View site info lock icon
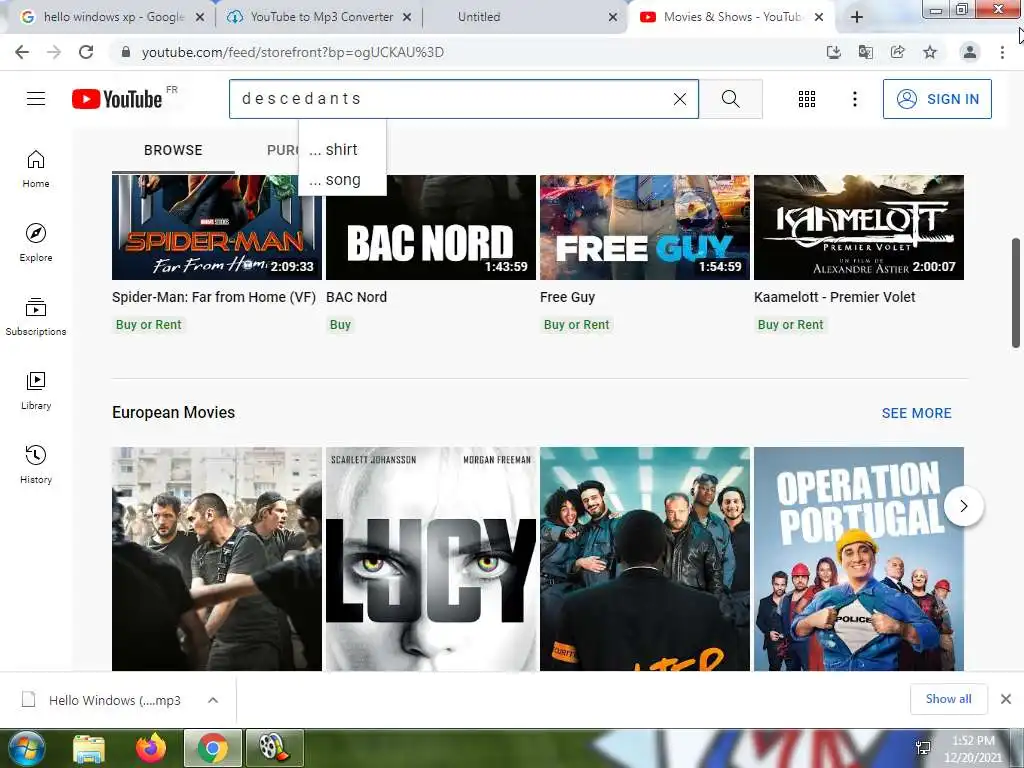This screenshot has height=768, width=1024. point(126,52)
